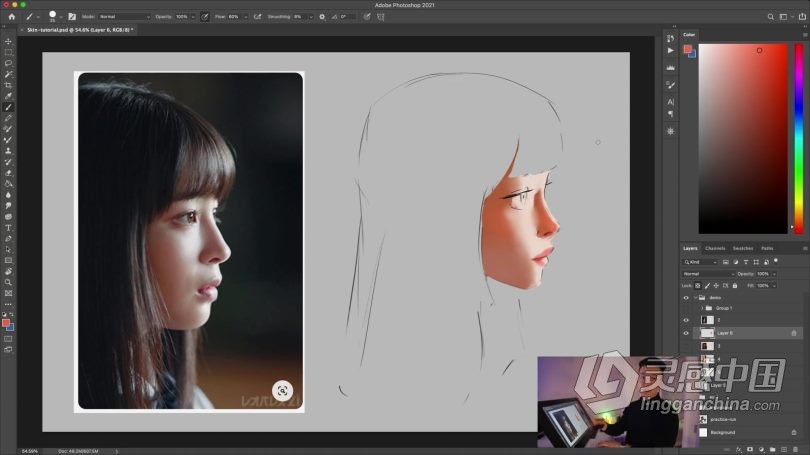Select the Crop tool
Viewport: 810px width, 455px height.
pyautogui.click(x=8, y=85)
